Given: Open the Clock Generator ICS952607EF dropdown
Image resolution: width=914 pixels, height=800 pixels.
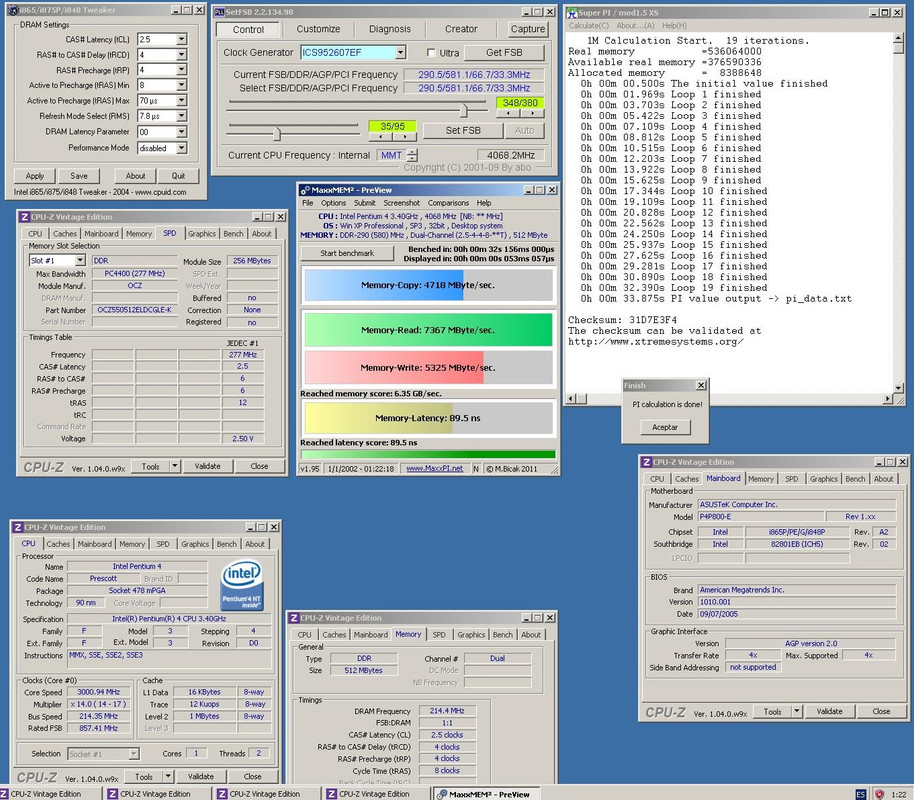Looking at the screenshot, I should 400,52.
